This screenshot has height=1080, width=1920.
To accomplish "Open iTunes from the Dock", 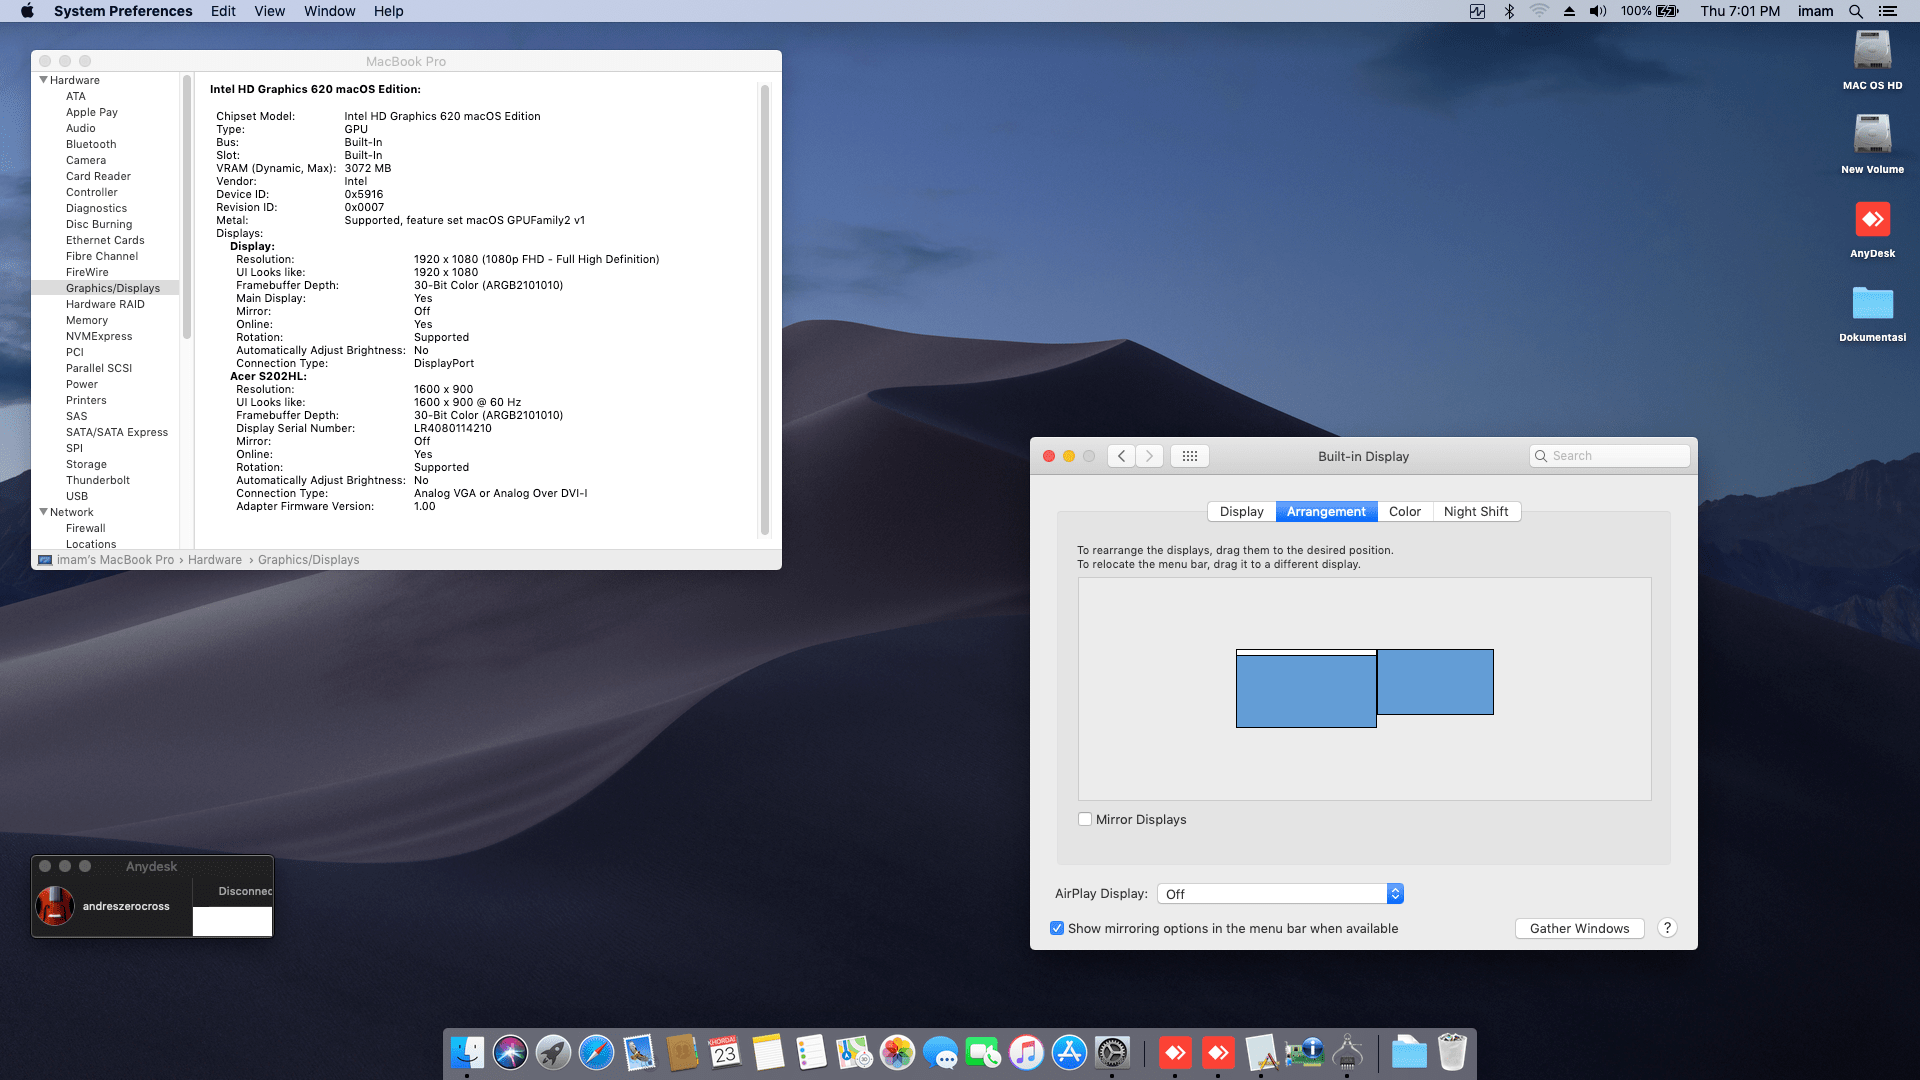I will 1027,1052.
